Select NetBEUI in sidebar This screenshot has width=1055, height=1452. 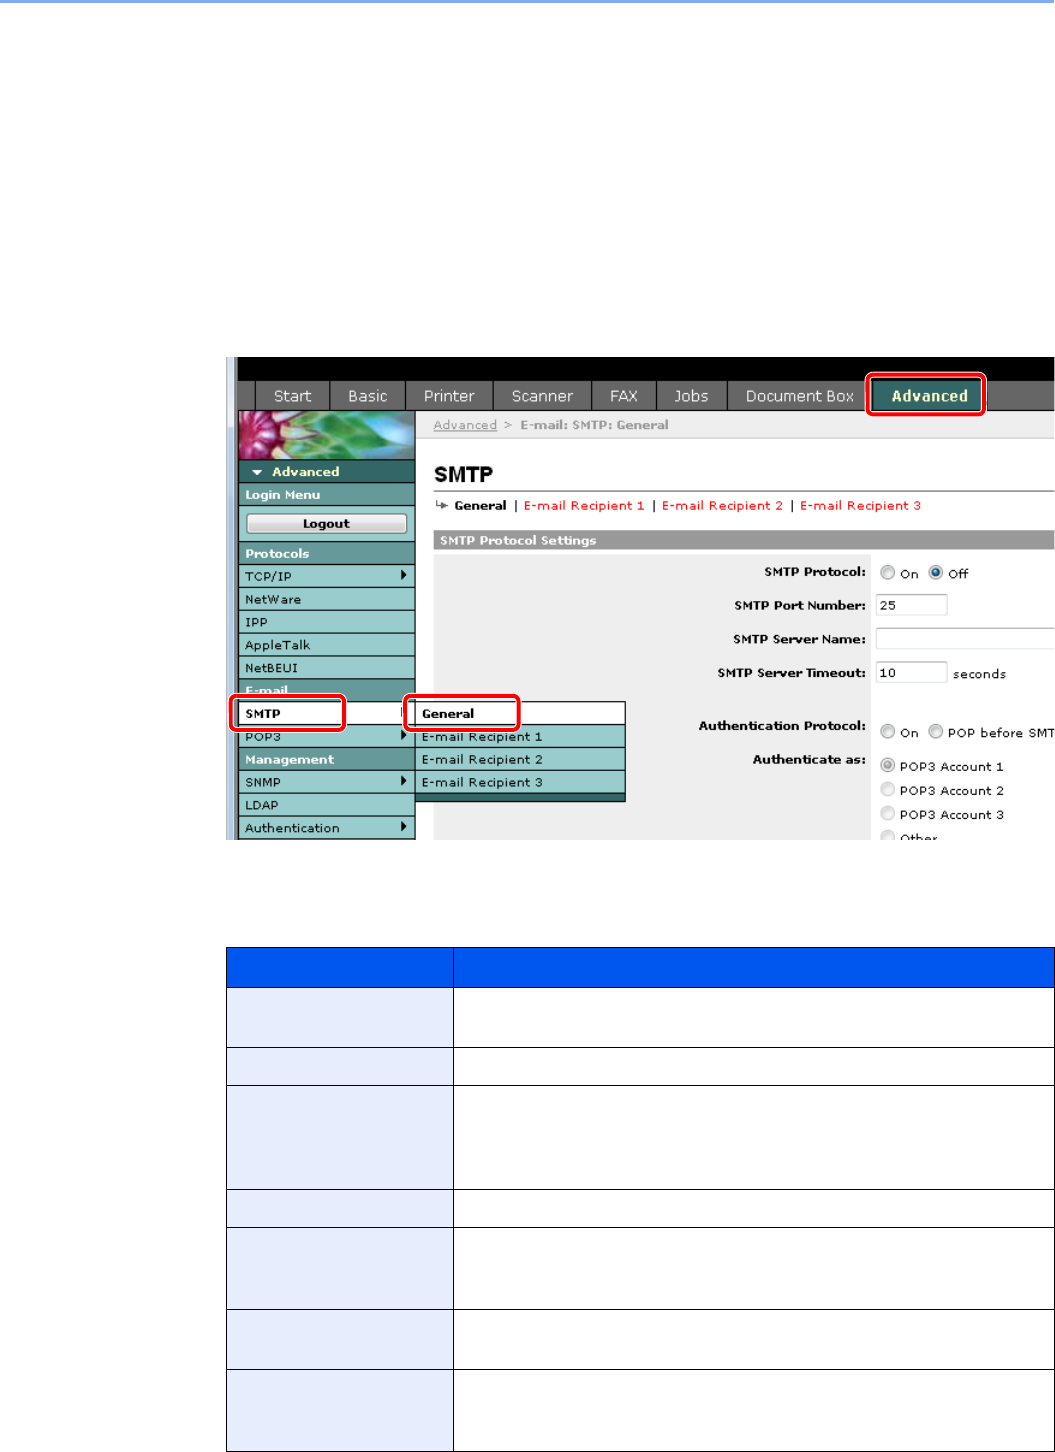(326, 668)
